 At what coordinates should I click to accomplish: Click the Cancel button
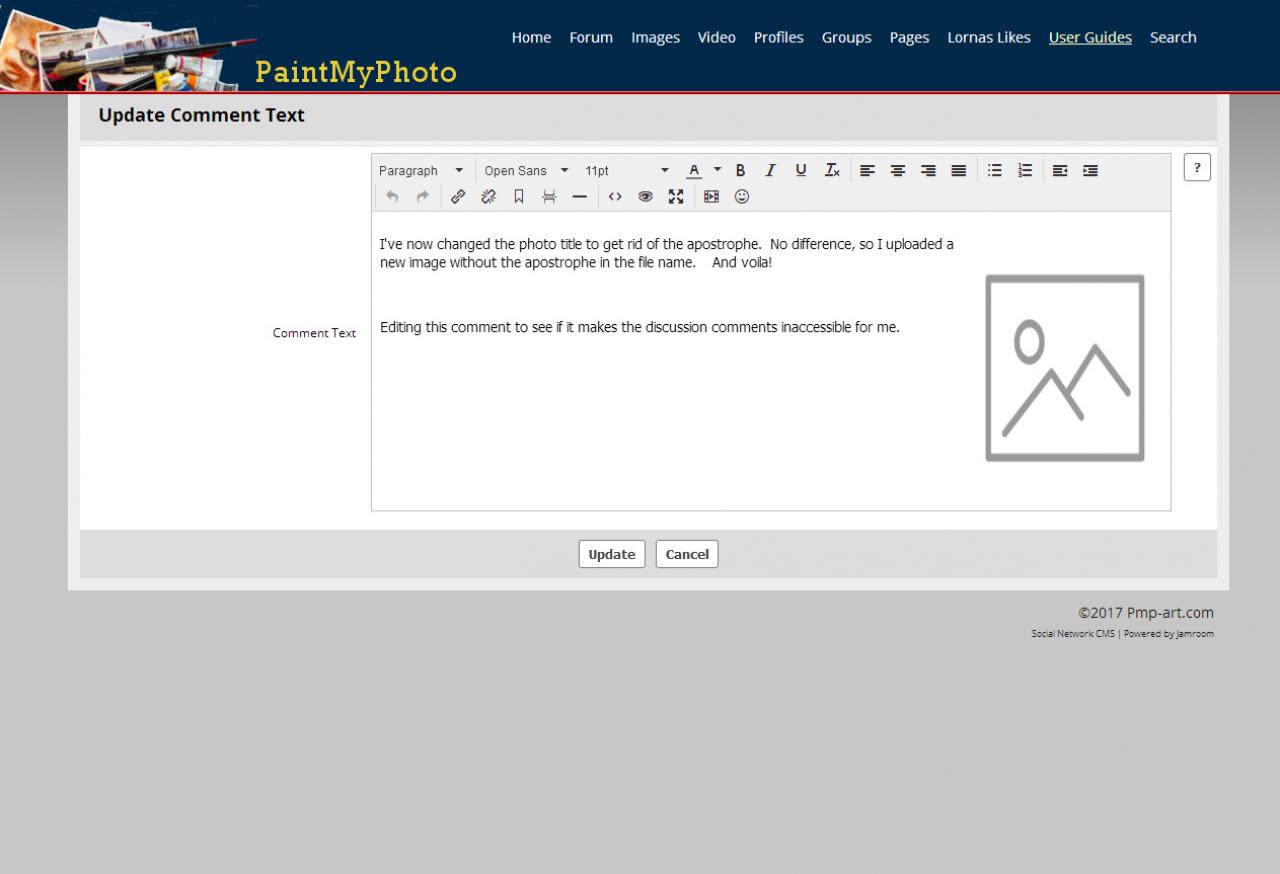pos(687,554)
